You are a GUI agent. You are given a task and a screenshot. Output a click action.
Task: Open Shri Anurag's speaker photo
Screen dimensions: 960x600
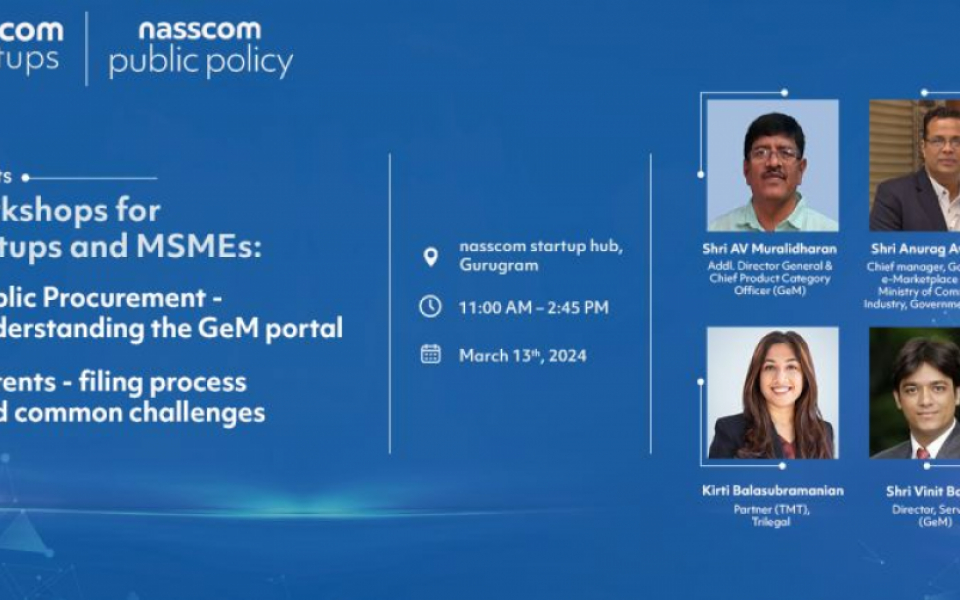click(915, 165)
